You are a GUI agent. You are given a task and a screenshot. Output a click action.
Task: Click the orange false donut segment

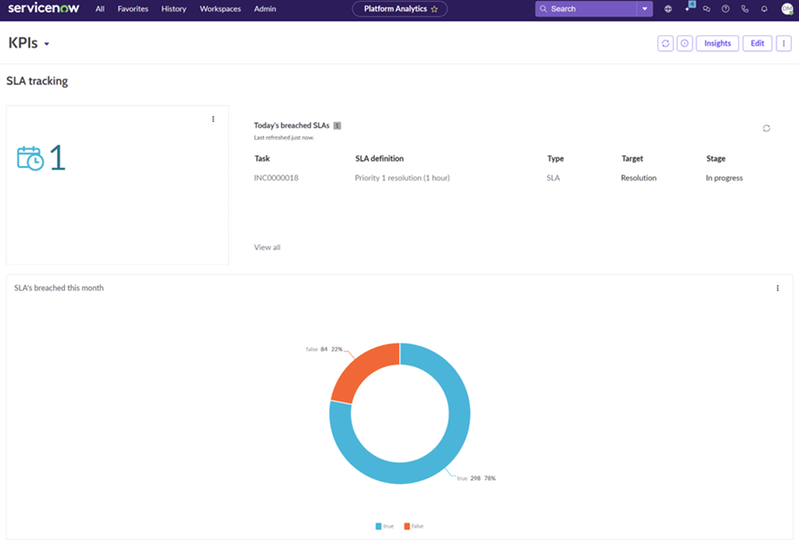click(x=358, y=368)
